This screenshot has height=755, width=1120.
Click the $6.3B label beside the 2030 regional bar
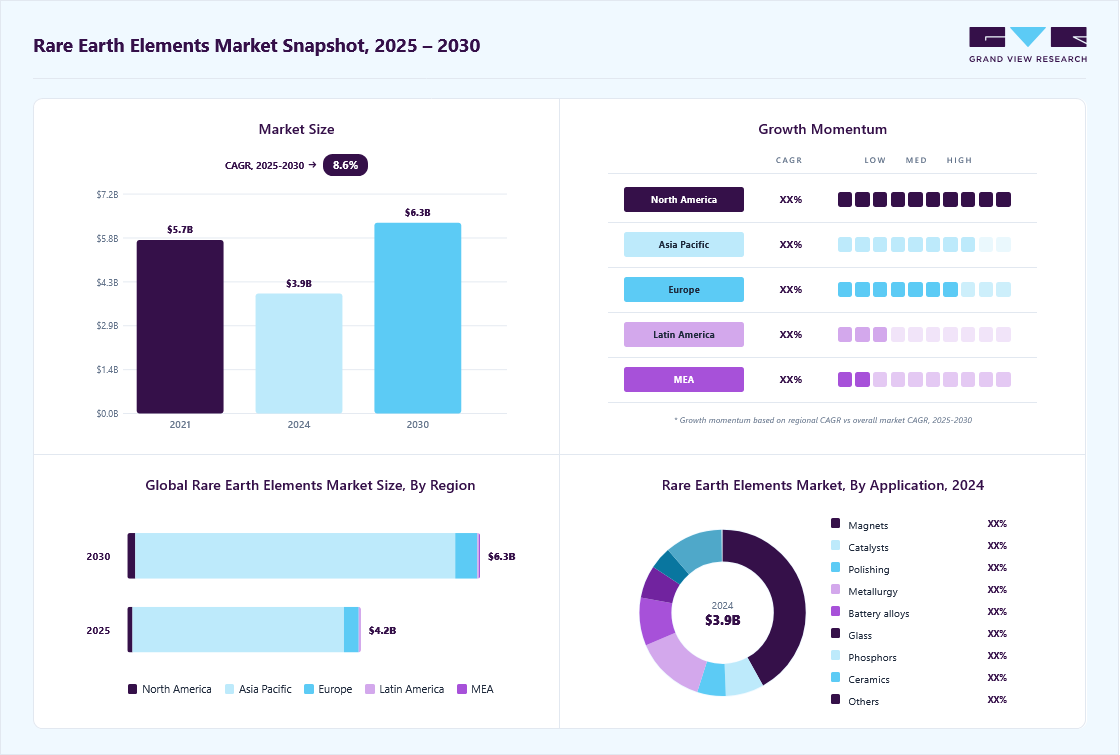(501, 556)
